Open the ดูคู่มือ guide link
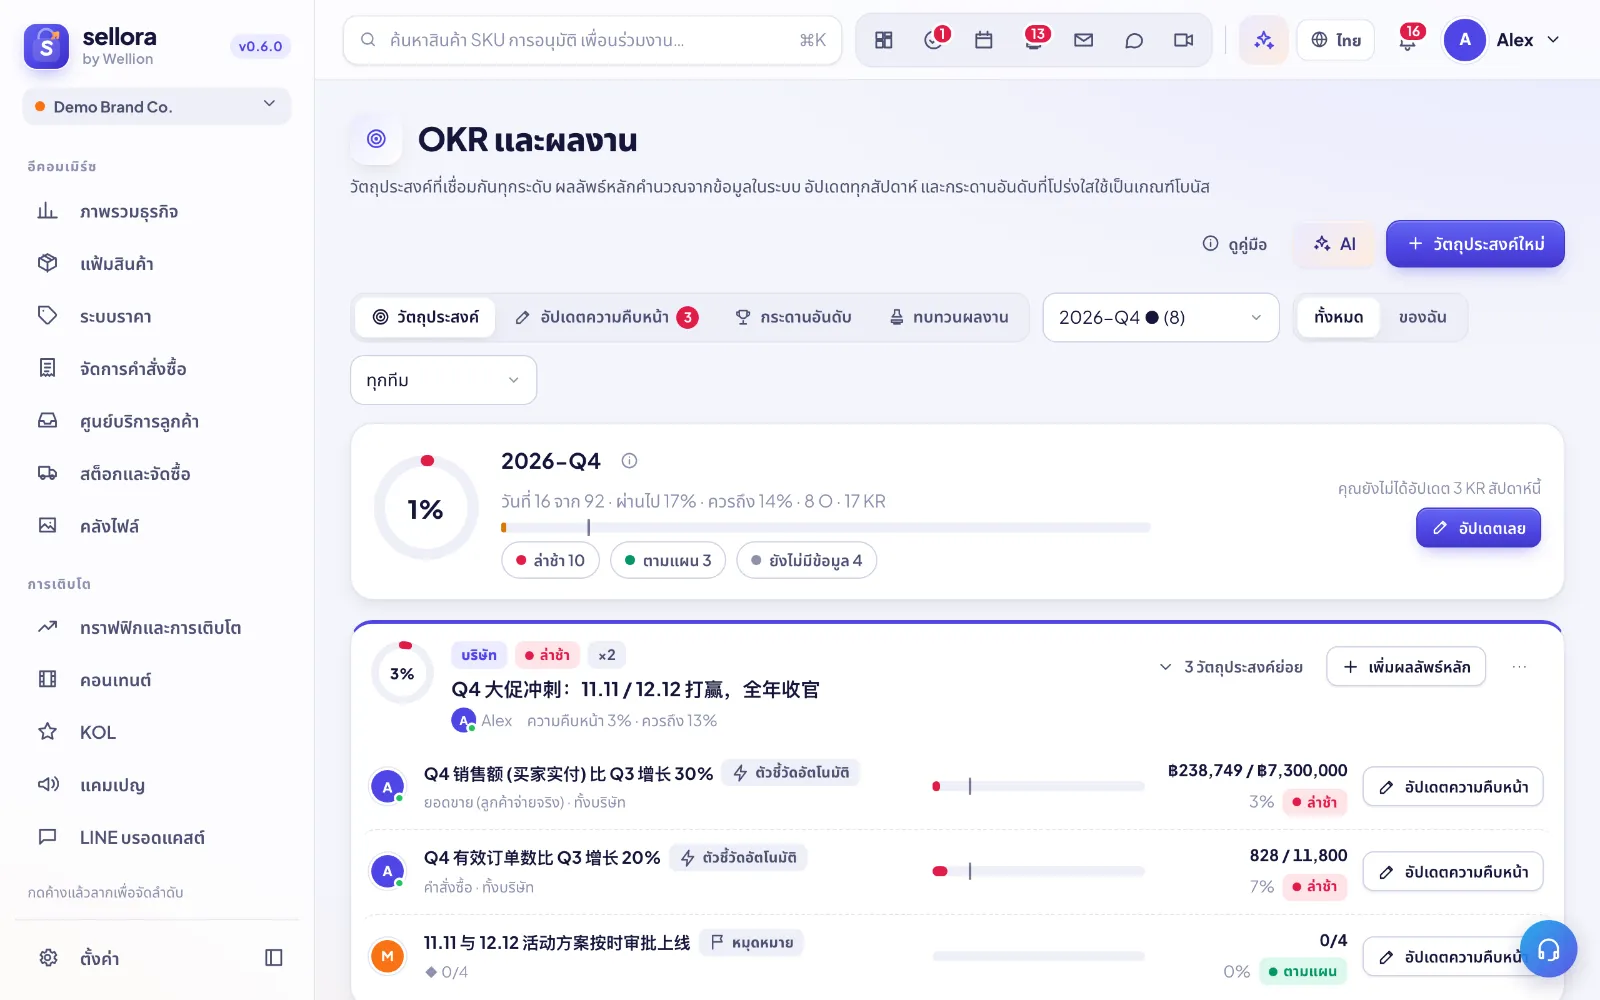 pyautogui.click(x=1234, y=244)
